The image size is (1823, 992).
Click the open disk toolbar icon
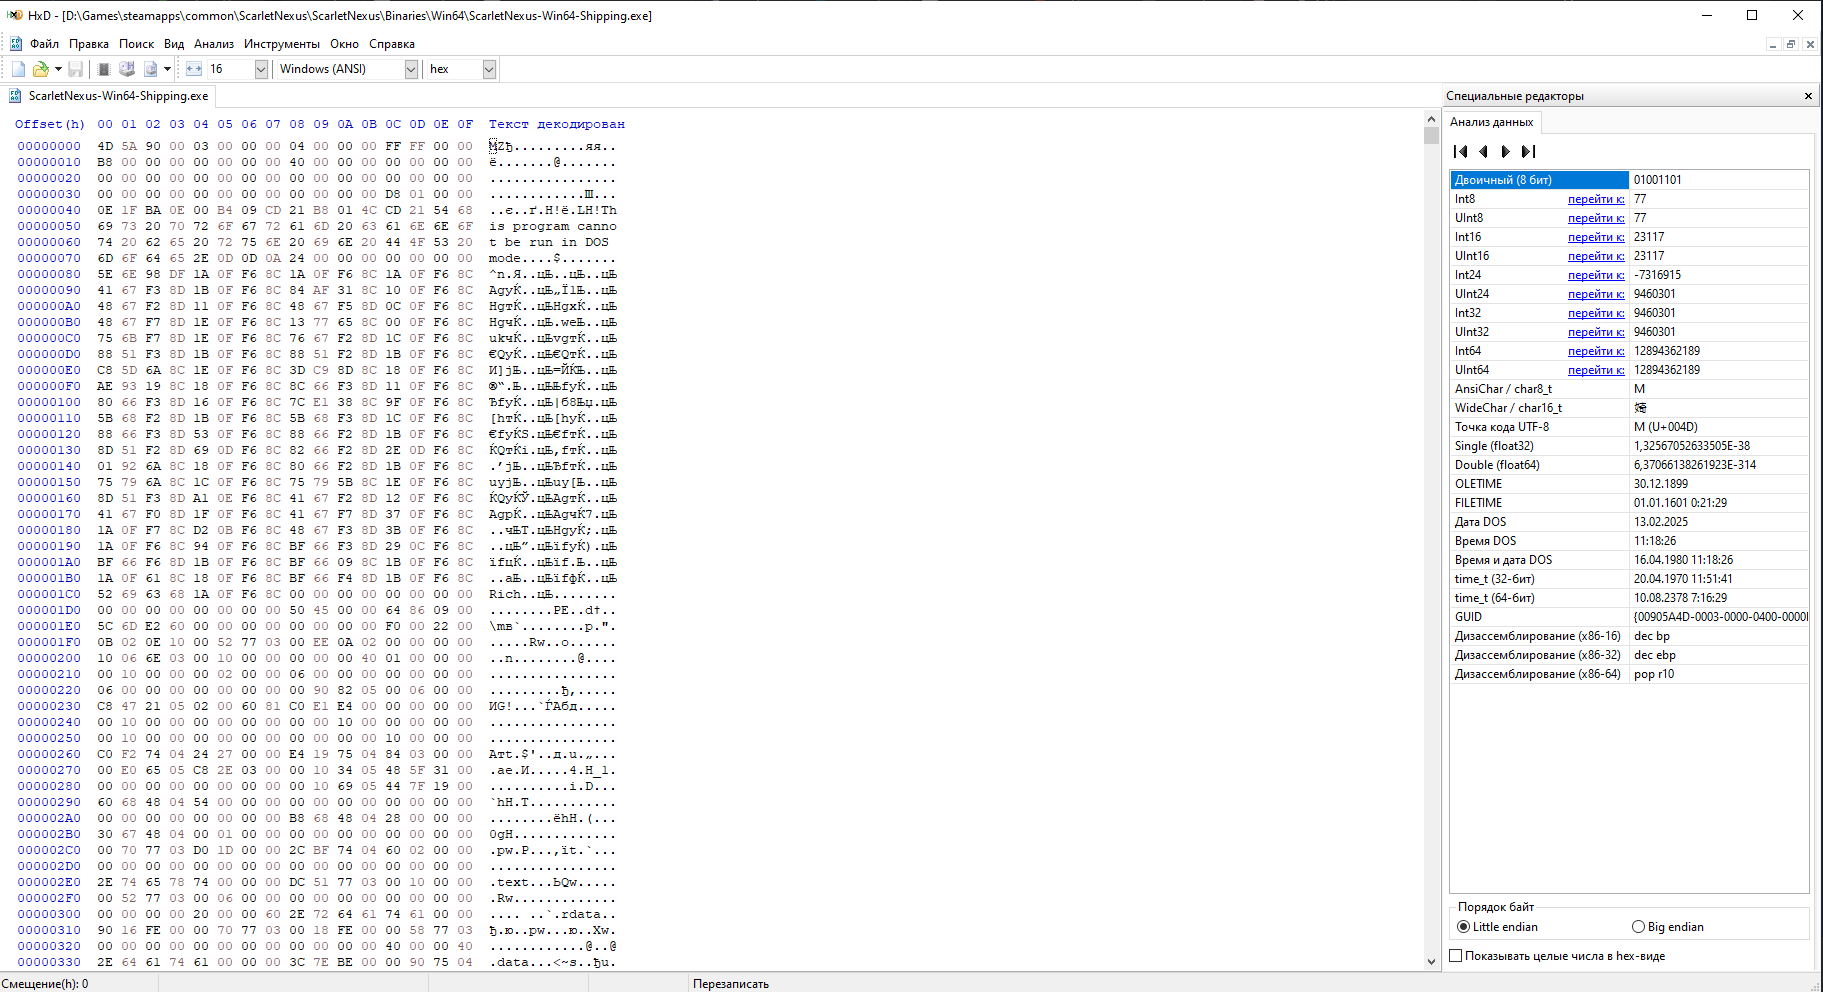(x=127, y=69)
